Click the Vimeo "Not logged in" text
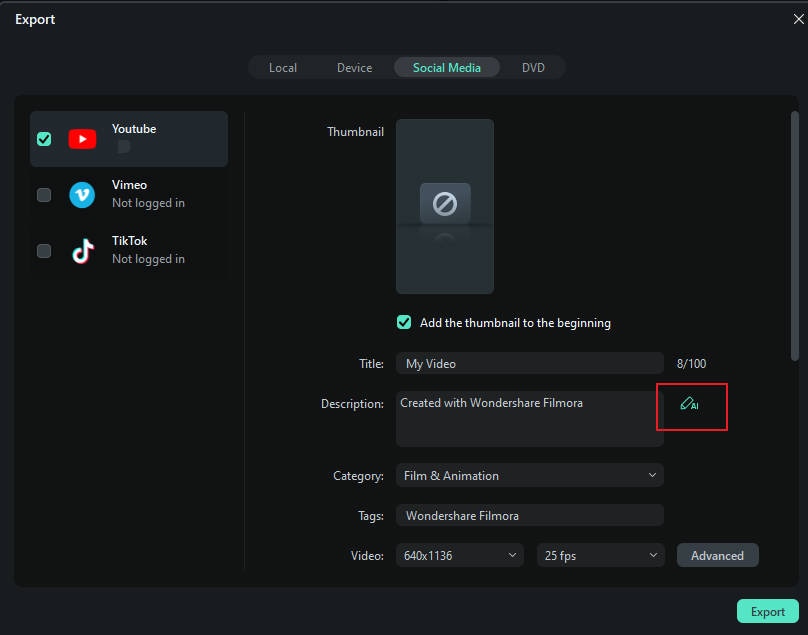The width and height of the screenshot is (808, 635). point(148,203)
